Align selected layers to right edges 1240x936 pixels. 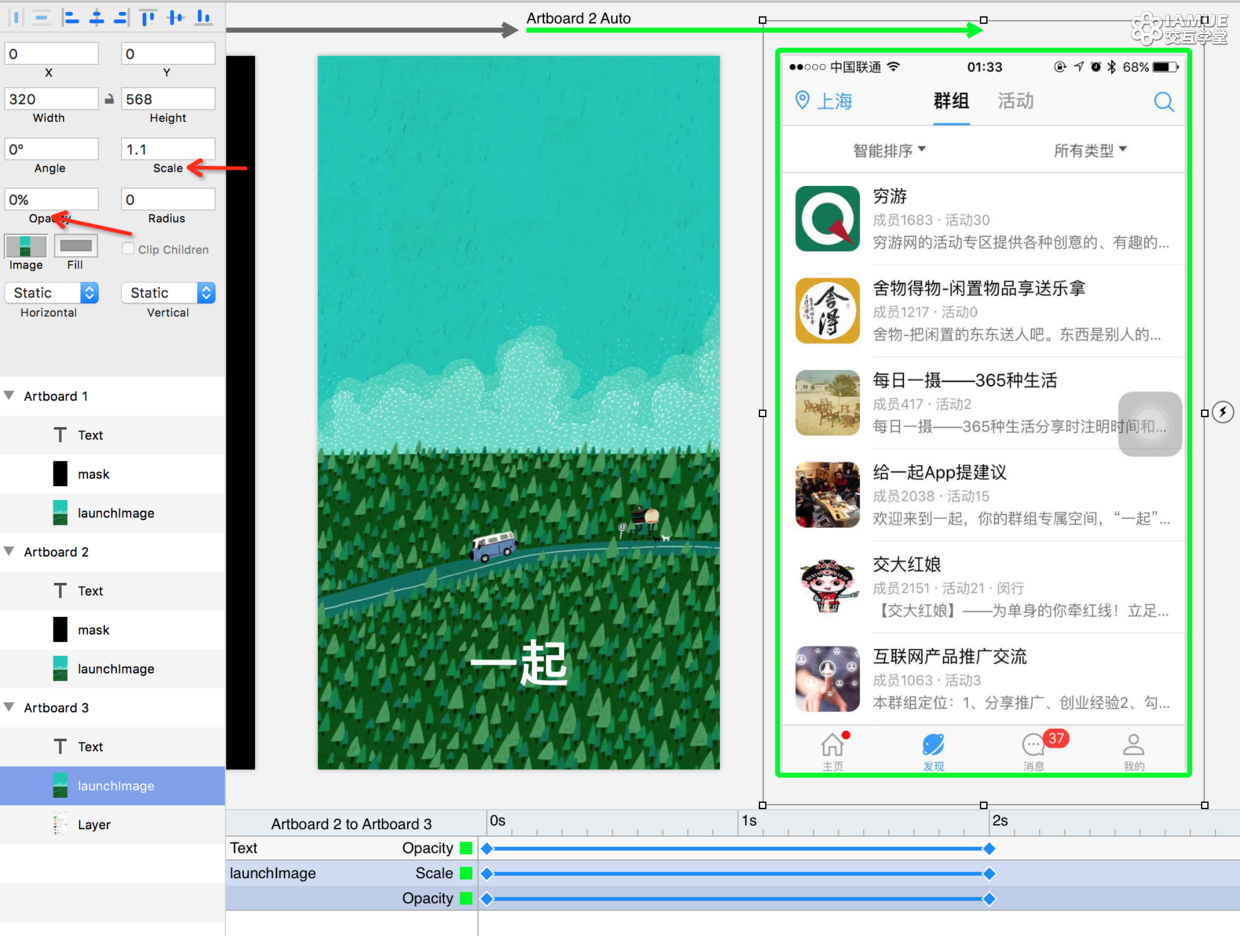click(121, 17)
